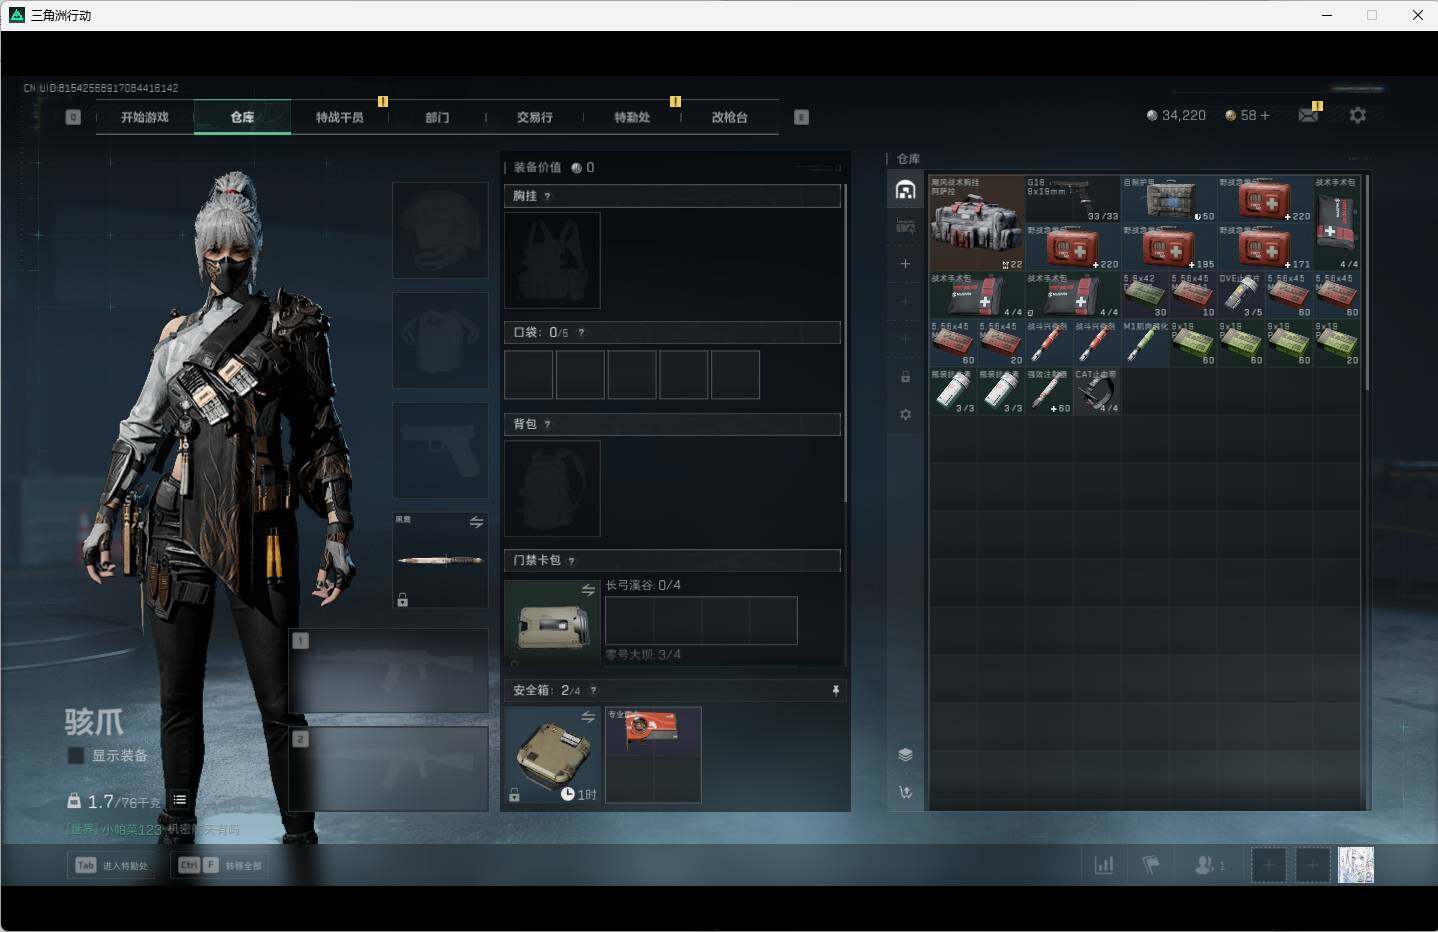Click the 安全箱 help question mark
1438x932 pixels.
(x=593, y=690)
